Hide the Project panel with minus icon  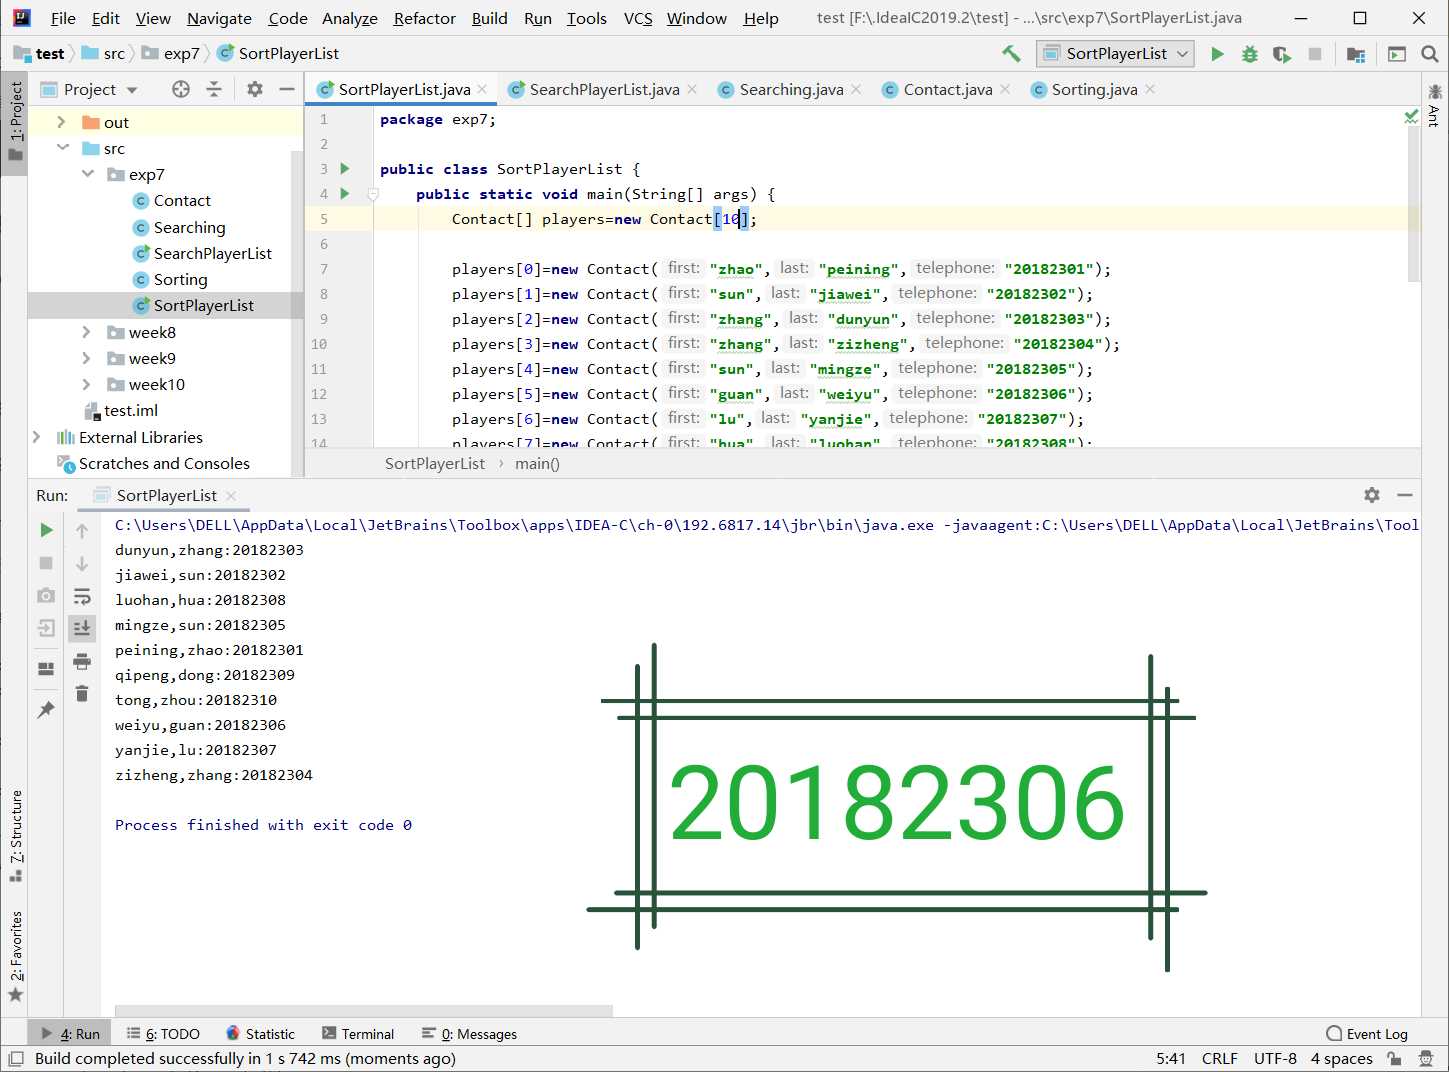pos(287,89)
